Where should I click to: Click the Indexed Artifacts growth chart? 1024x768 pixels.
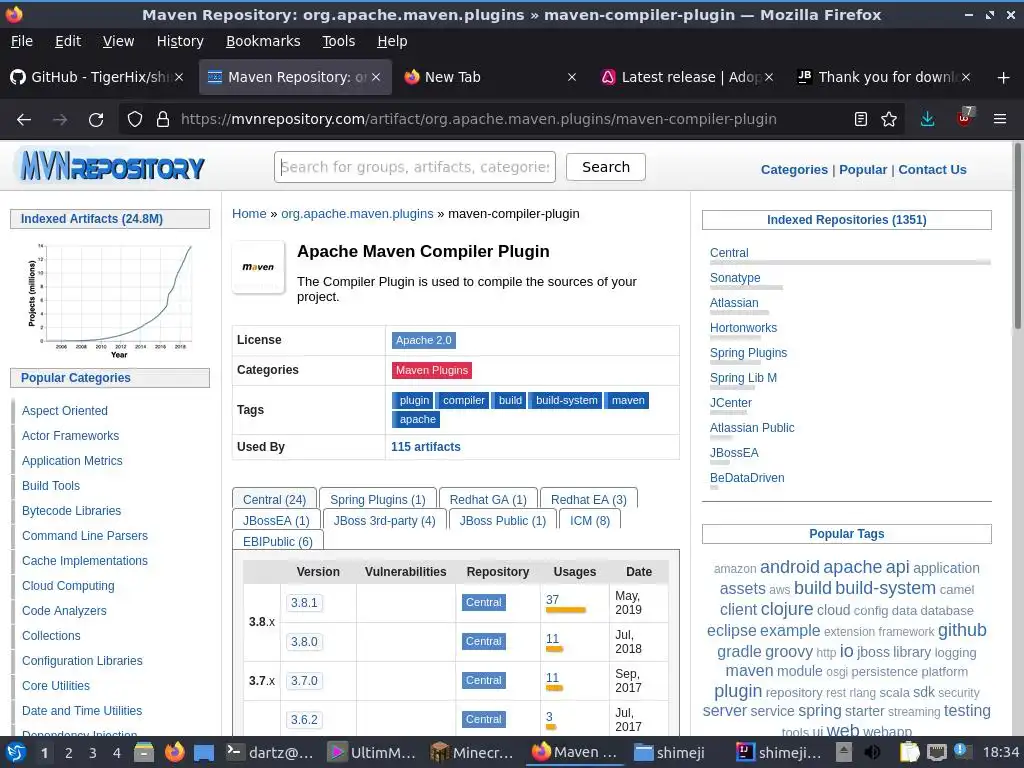tap(110, 299)
